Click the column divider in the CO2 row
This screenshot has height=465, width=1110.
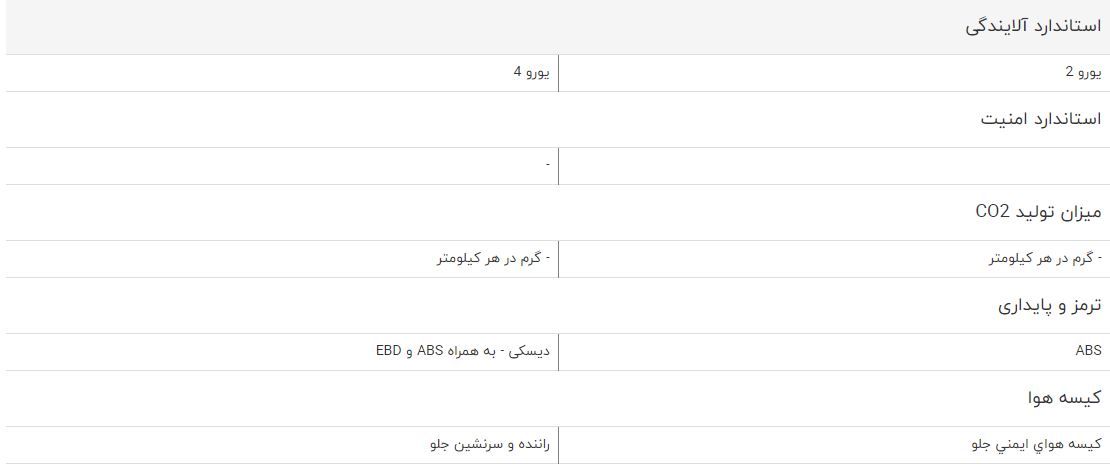(558, 259)
